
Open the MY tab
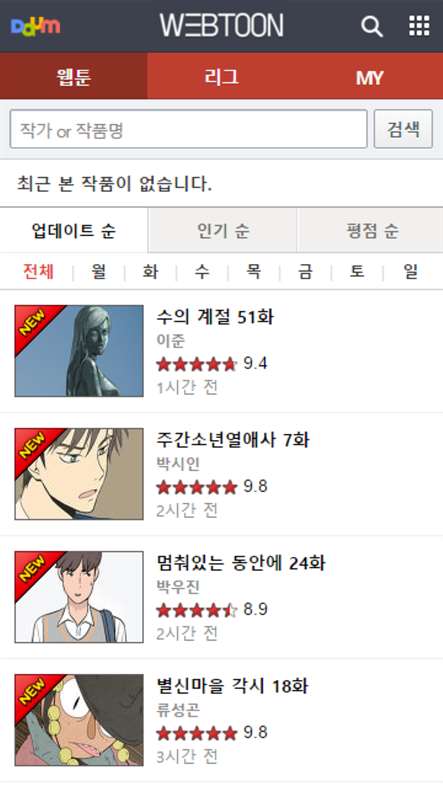pos(369,76)
